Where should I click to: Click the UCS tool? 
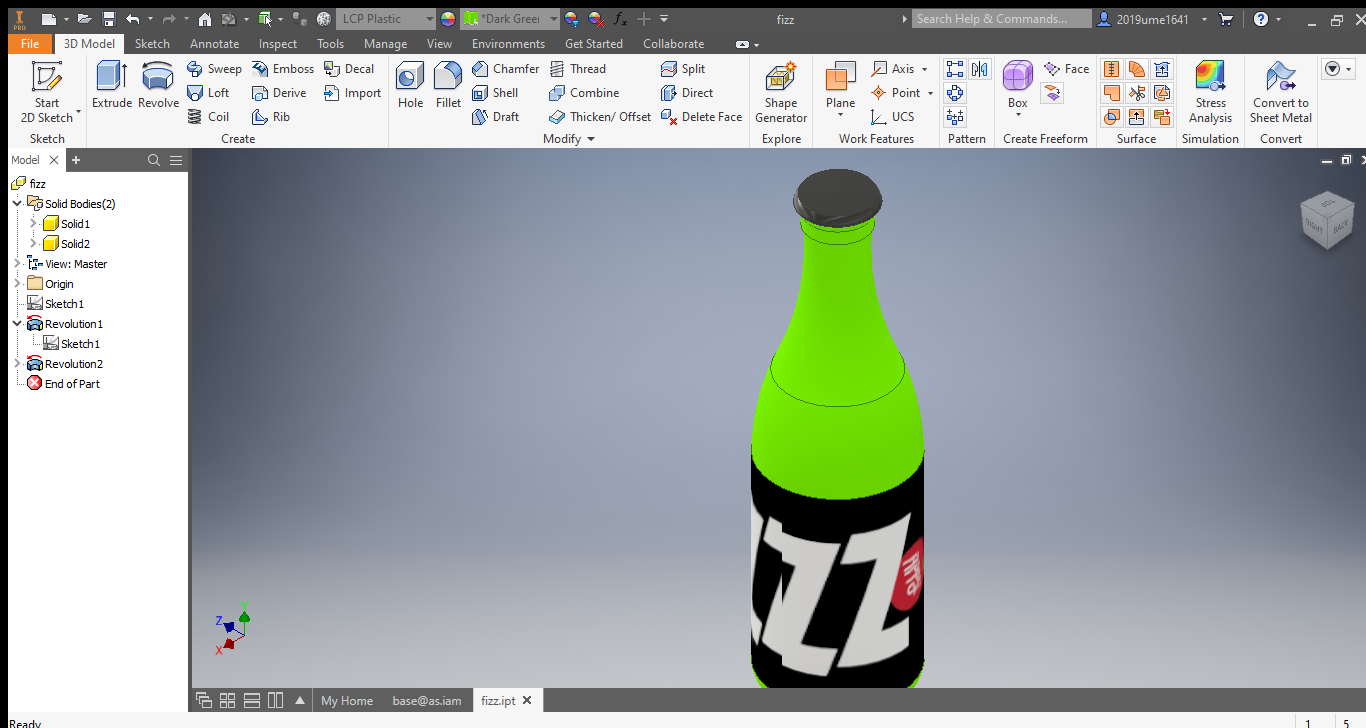coord(892,117)
